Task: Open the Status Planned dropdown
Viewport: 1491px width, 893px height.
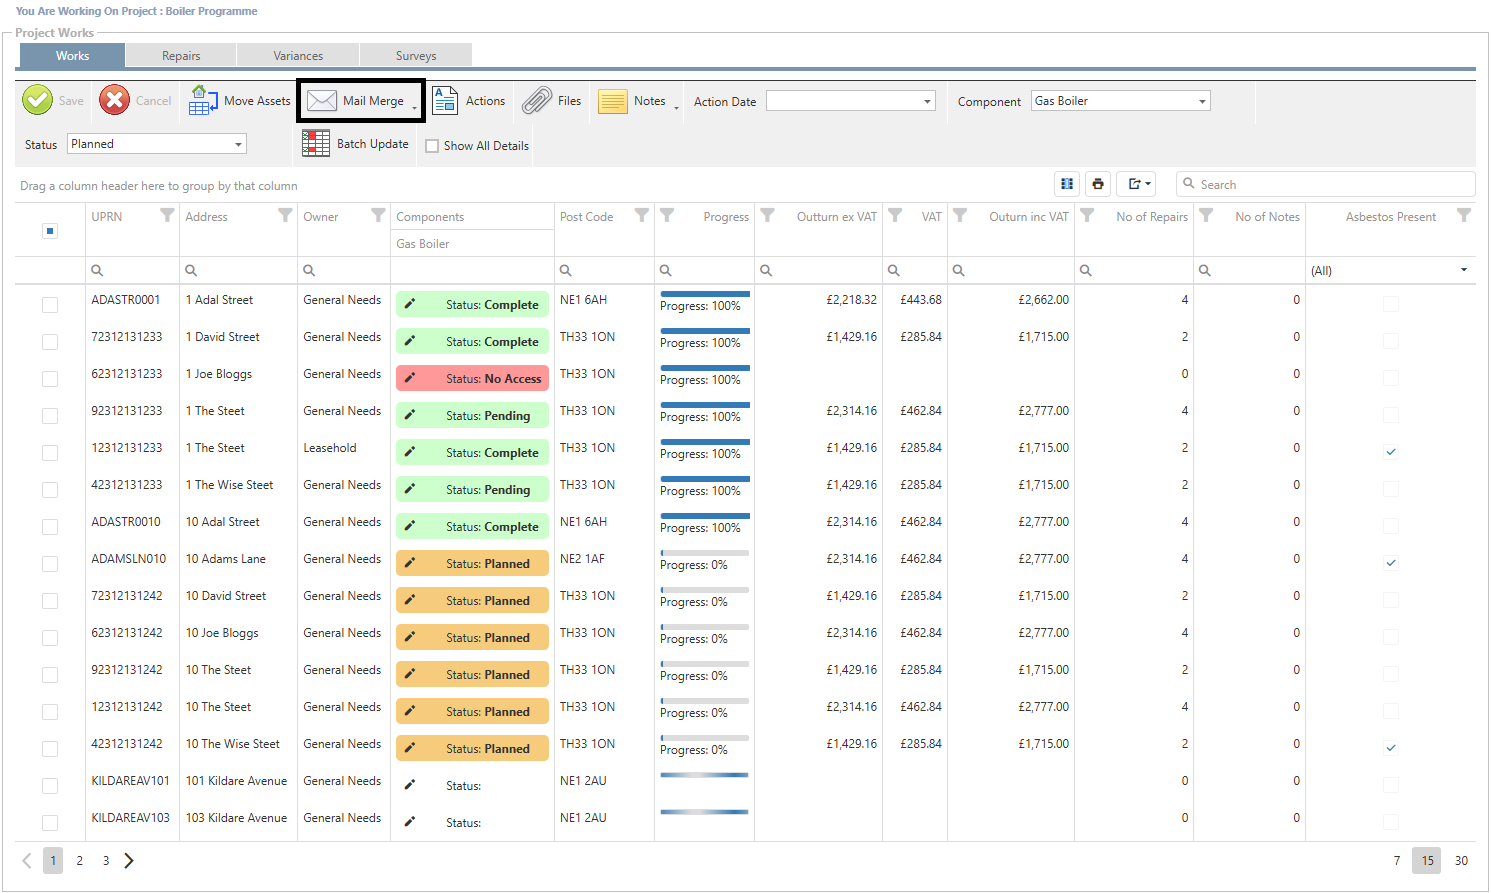Action: 238,144
